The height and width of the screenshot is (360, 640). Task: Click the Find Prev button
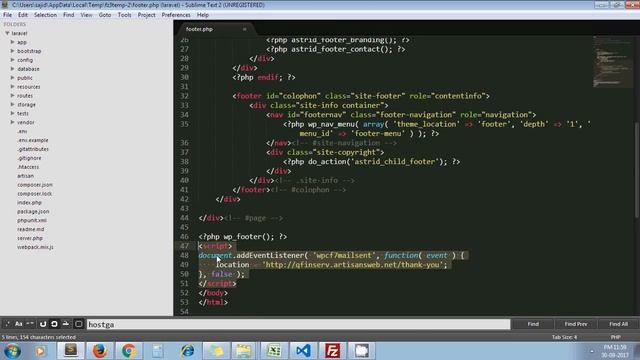(576, 324)
